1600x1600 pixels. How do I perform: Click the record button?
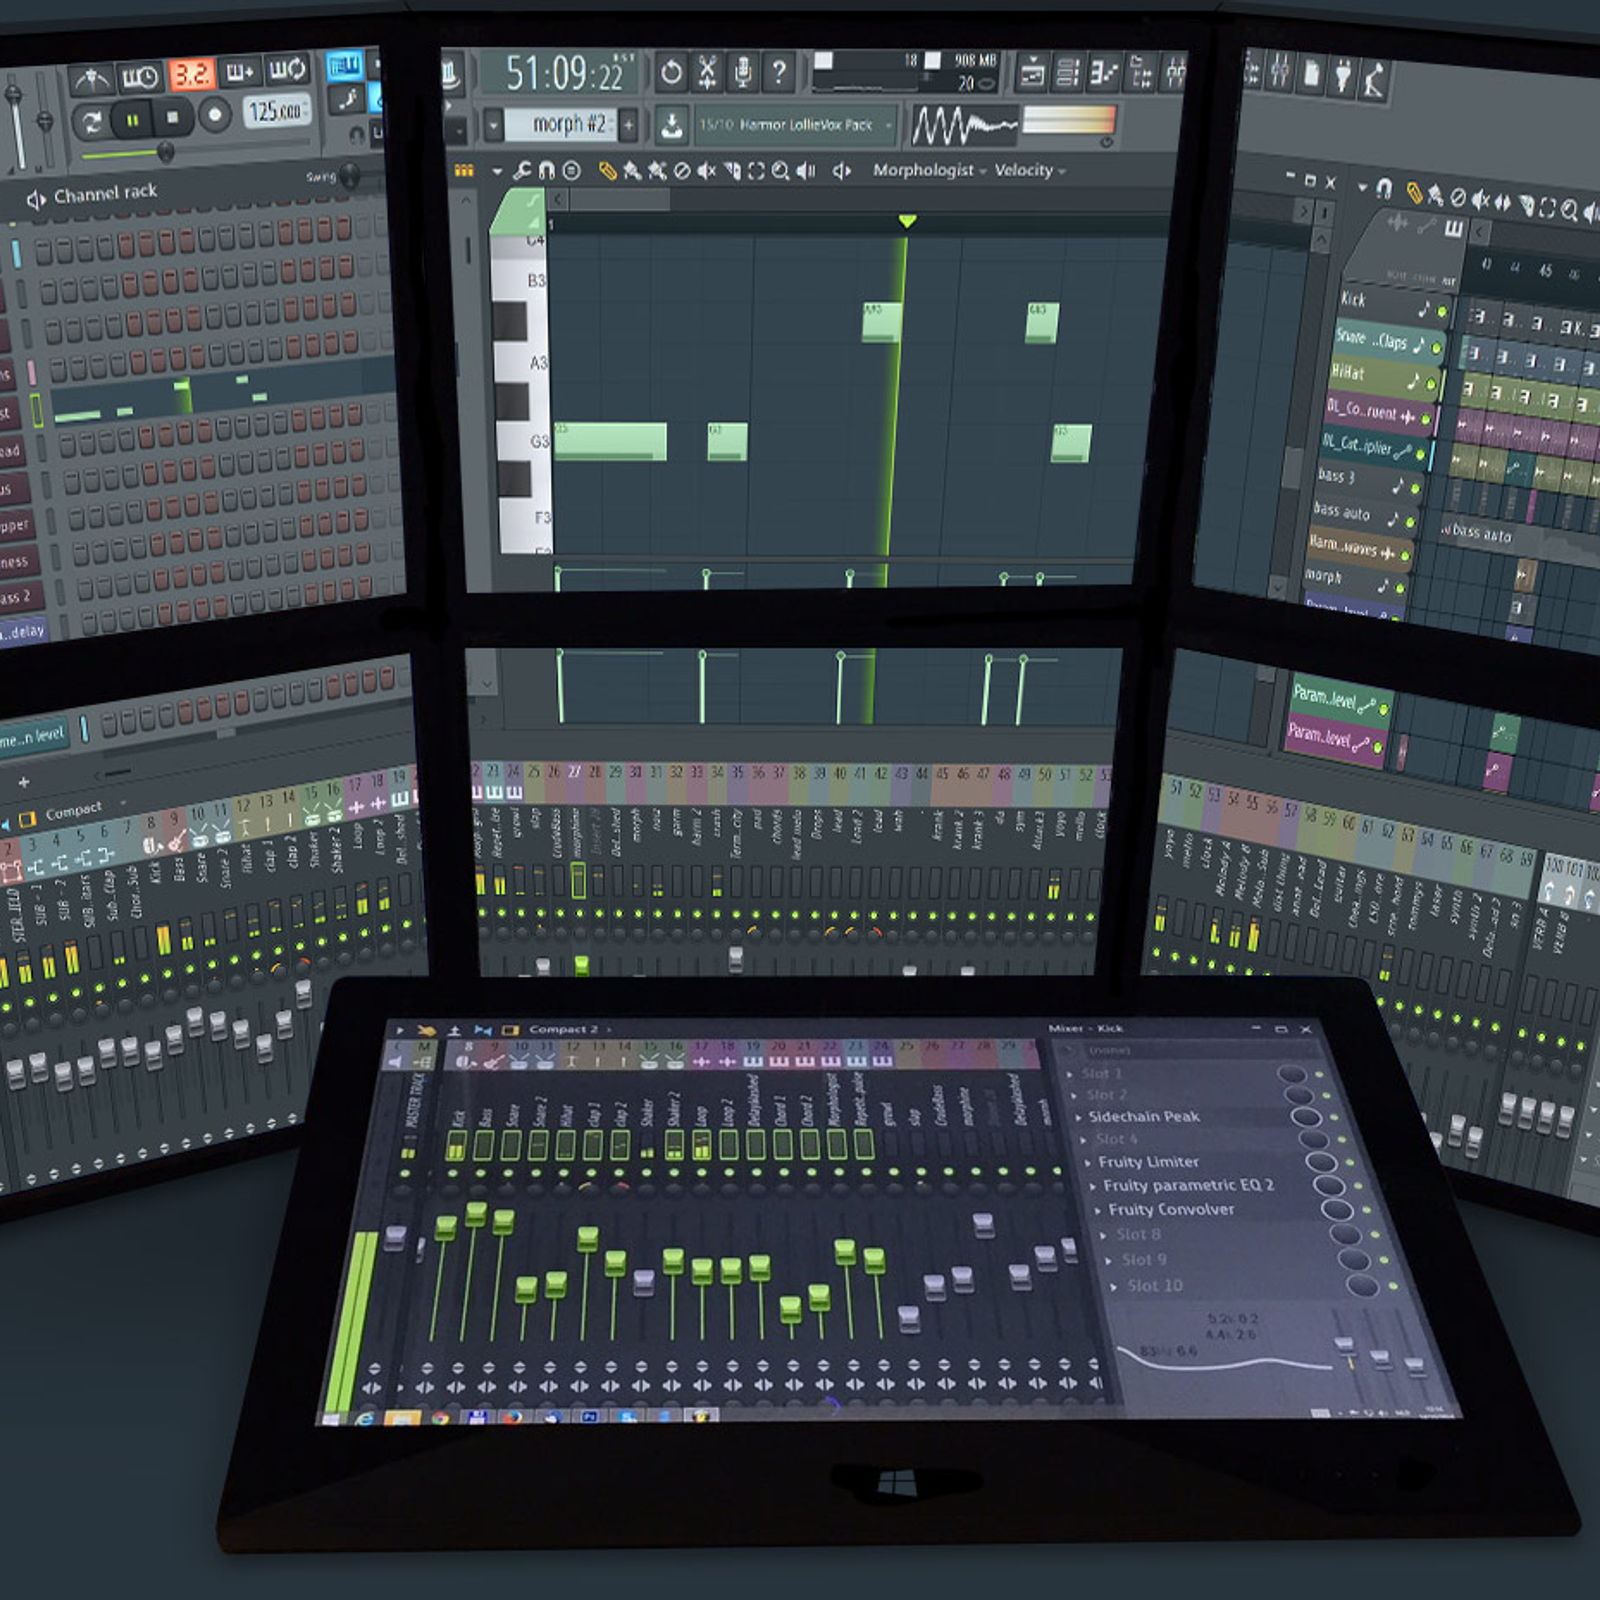tap(214, 115)
